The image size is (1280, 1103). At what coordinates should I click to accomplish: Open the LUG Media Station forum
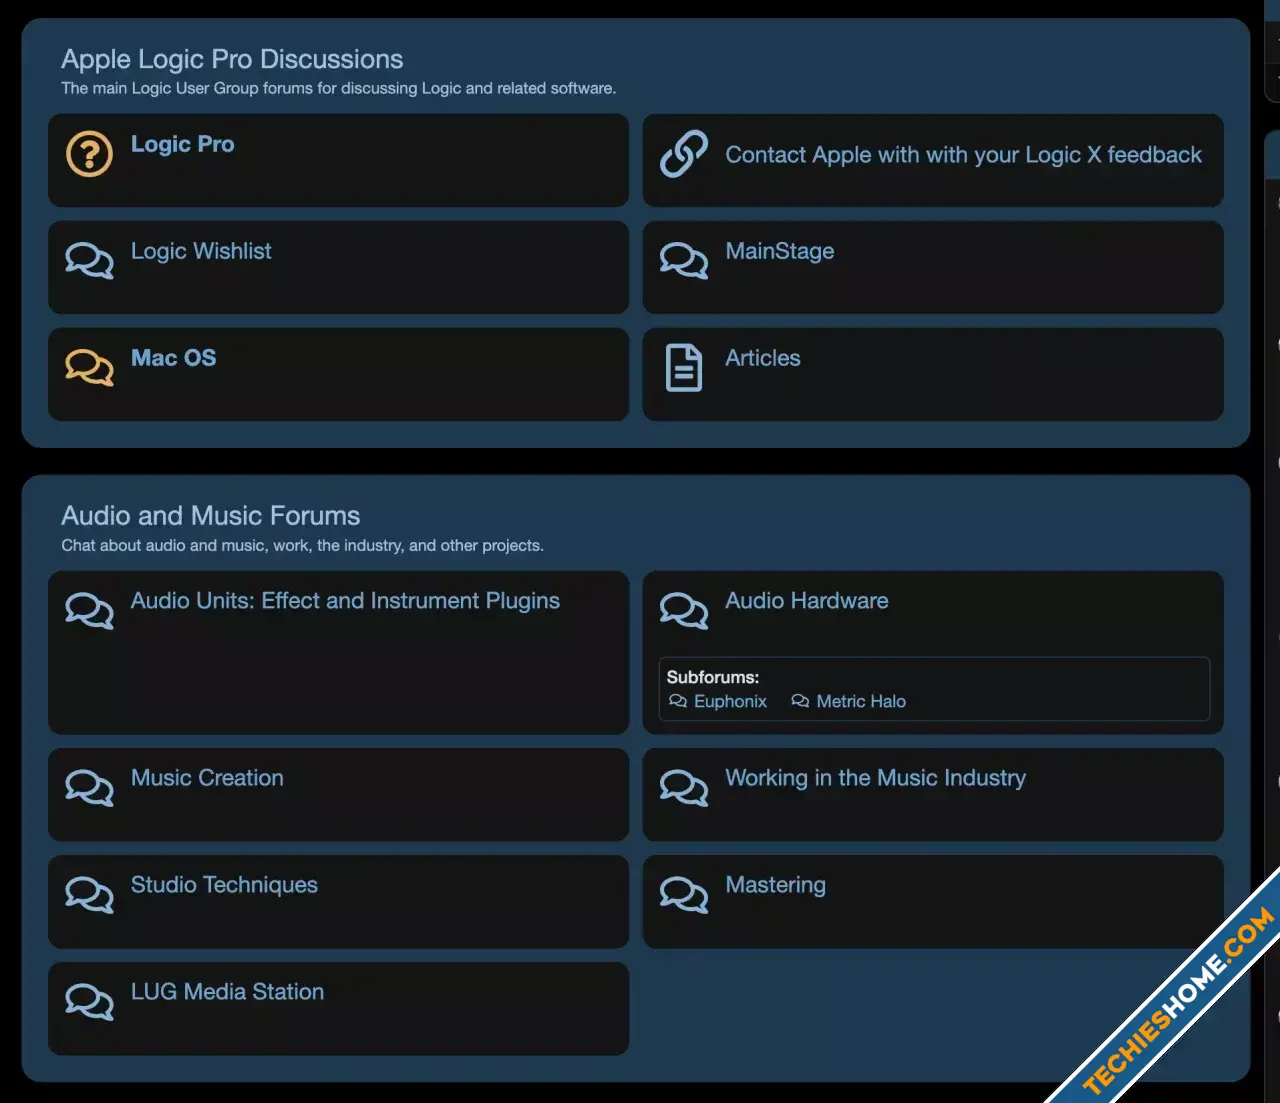coord(227,992)
